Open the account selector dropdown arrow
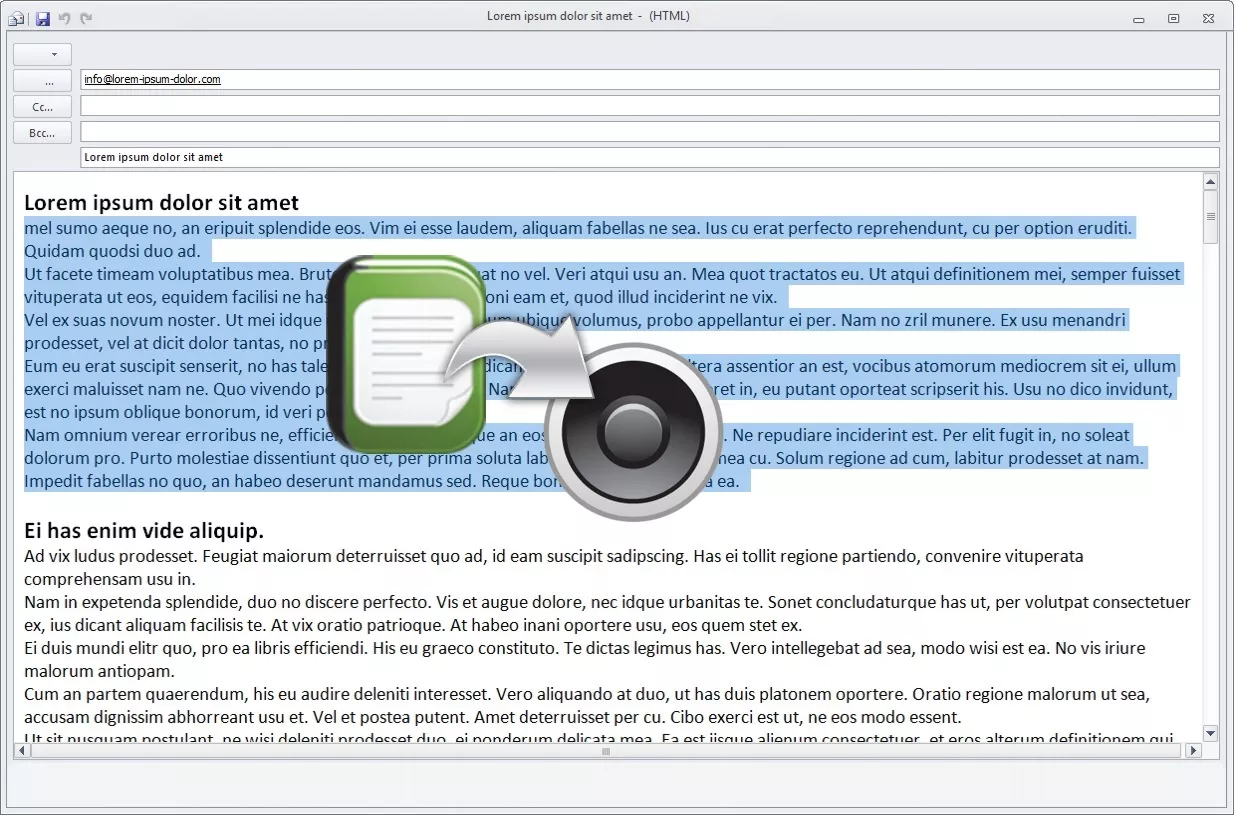This screenshot has height=815, width=1236. pyautogui.click(x=42, y=53)
